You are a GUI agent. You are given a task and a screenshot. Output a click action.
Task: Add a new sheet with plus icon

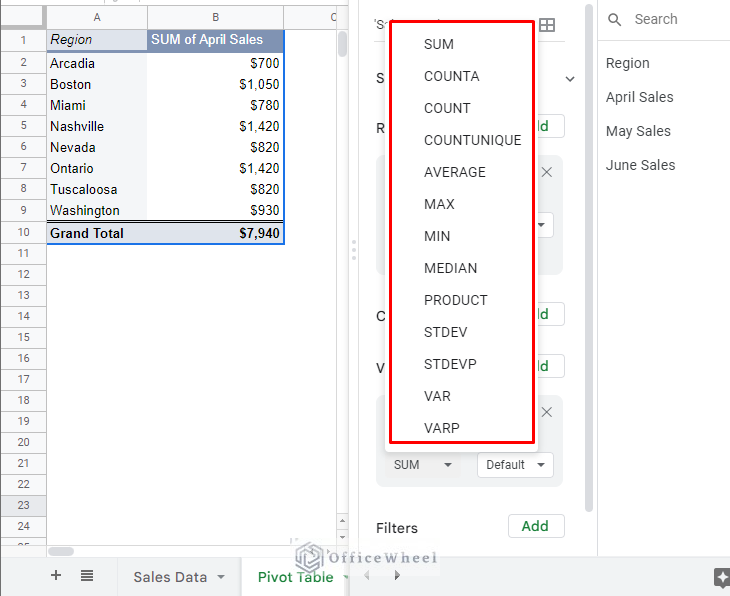(x=56, y=576)
